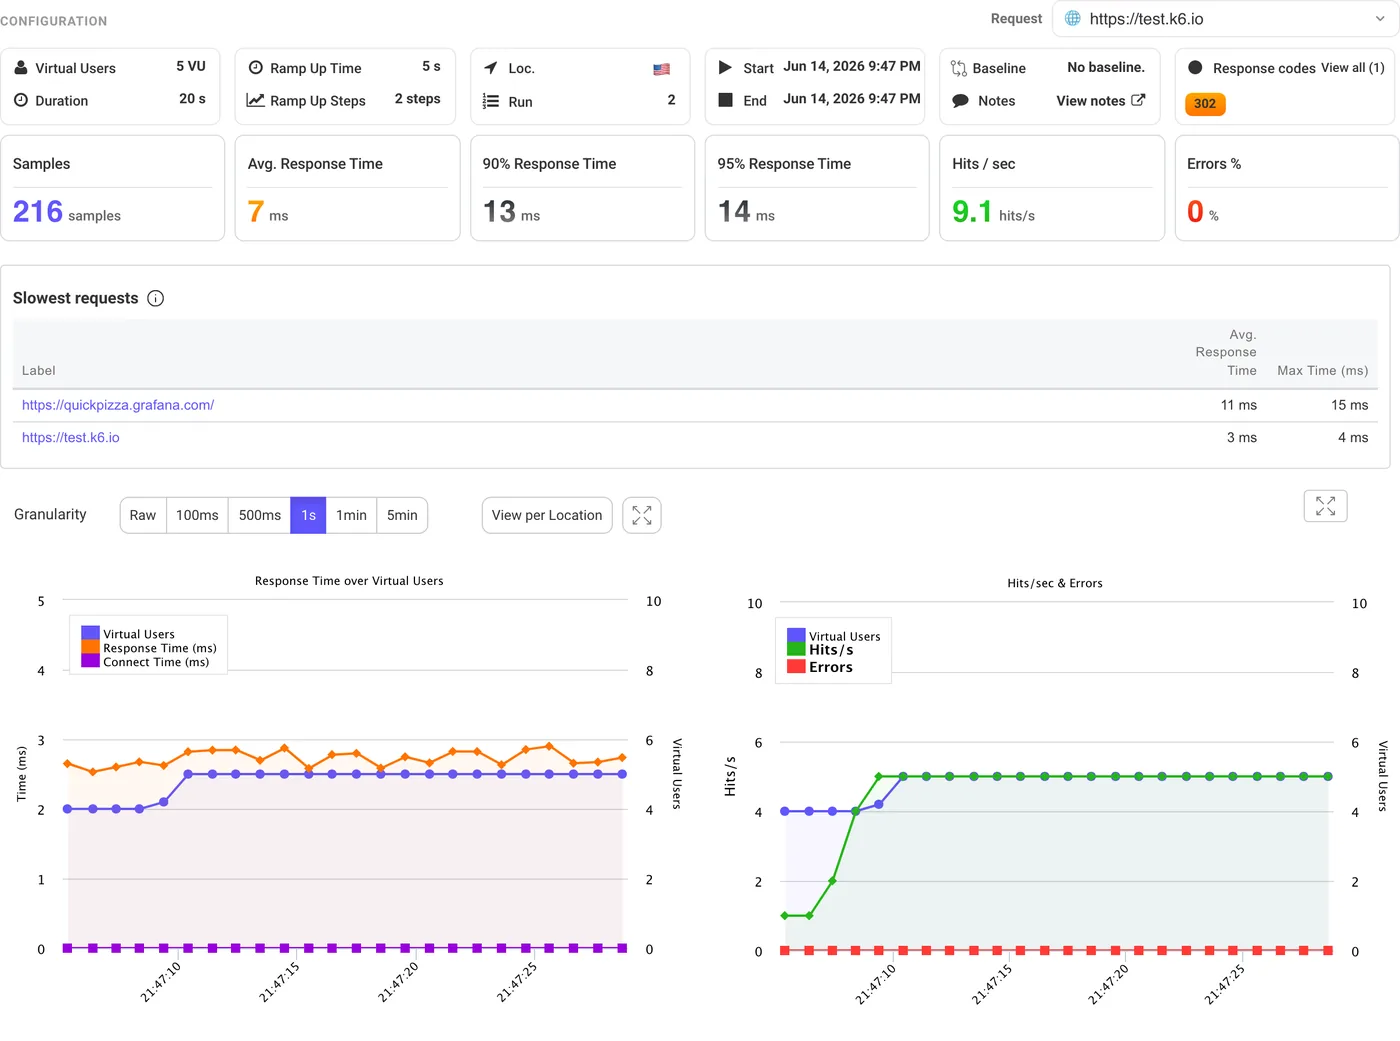Select 5min granularity
Image resolution: width=1400 pixels, height=1041 pixels.
(402, 515)
